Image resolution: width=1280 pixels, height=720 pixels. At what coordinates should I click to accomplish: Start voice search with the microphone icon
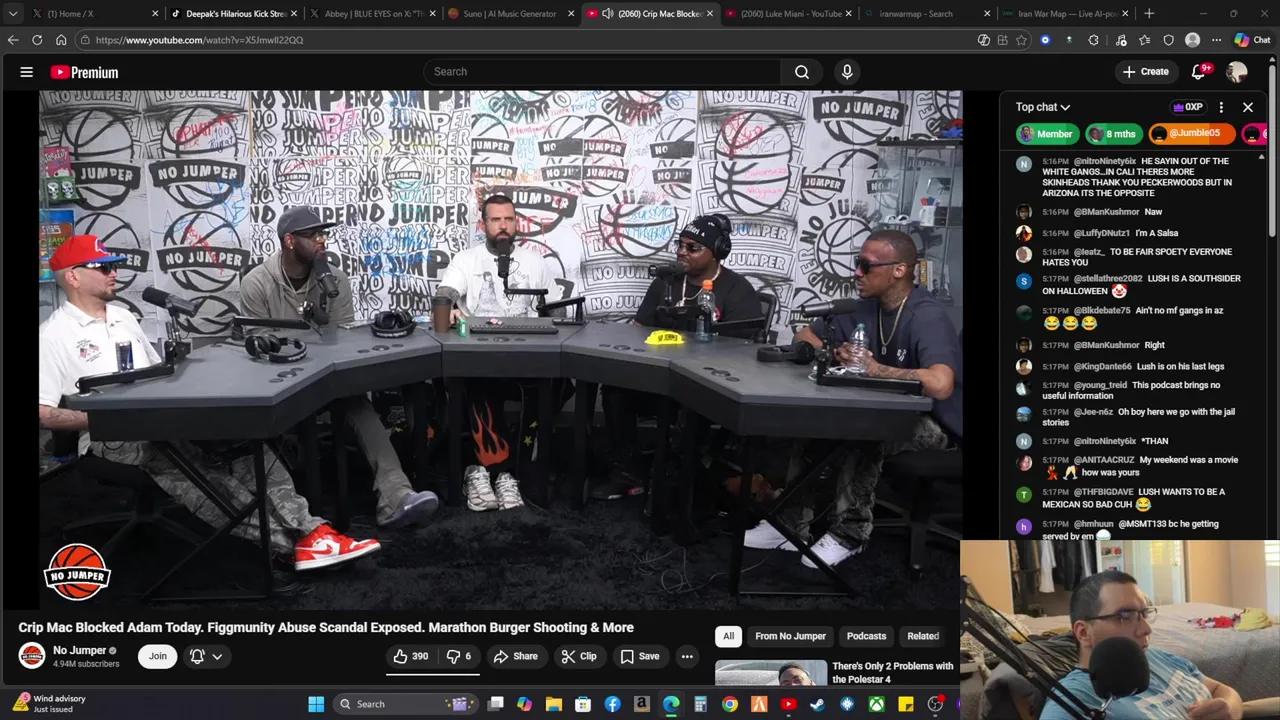[x=847, y=72]
